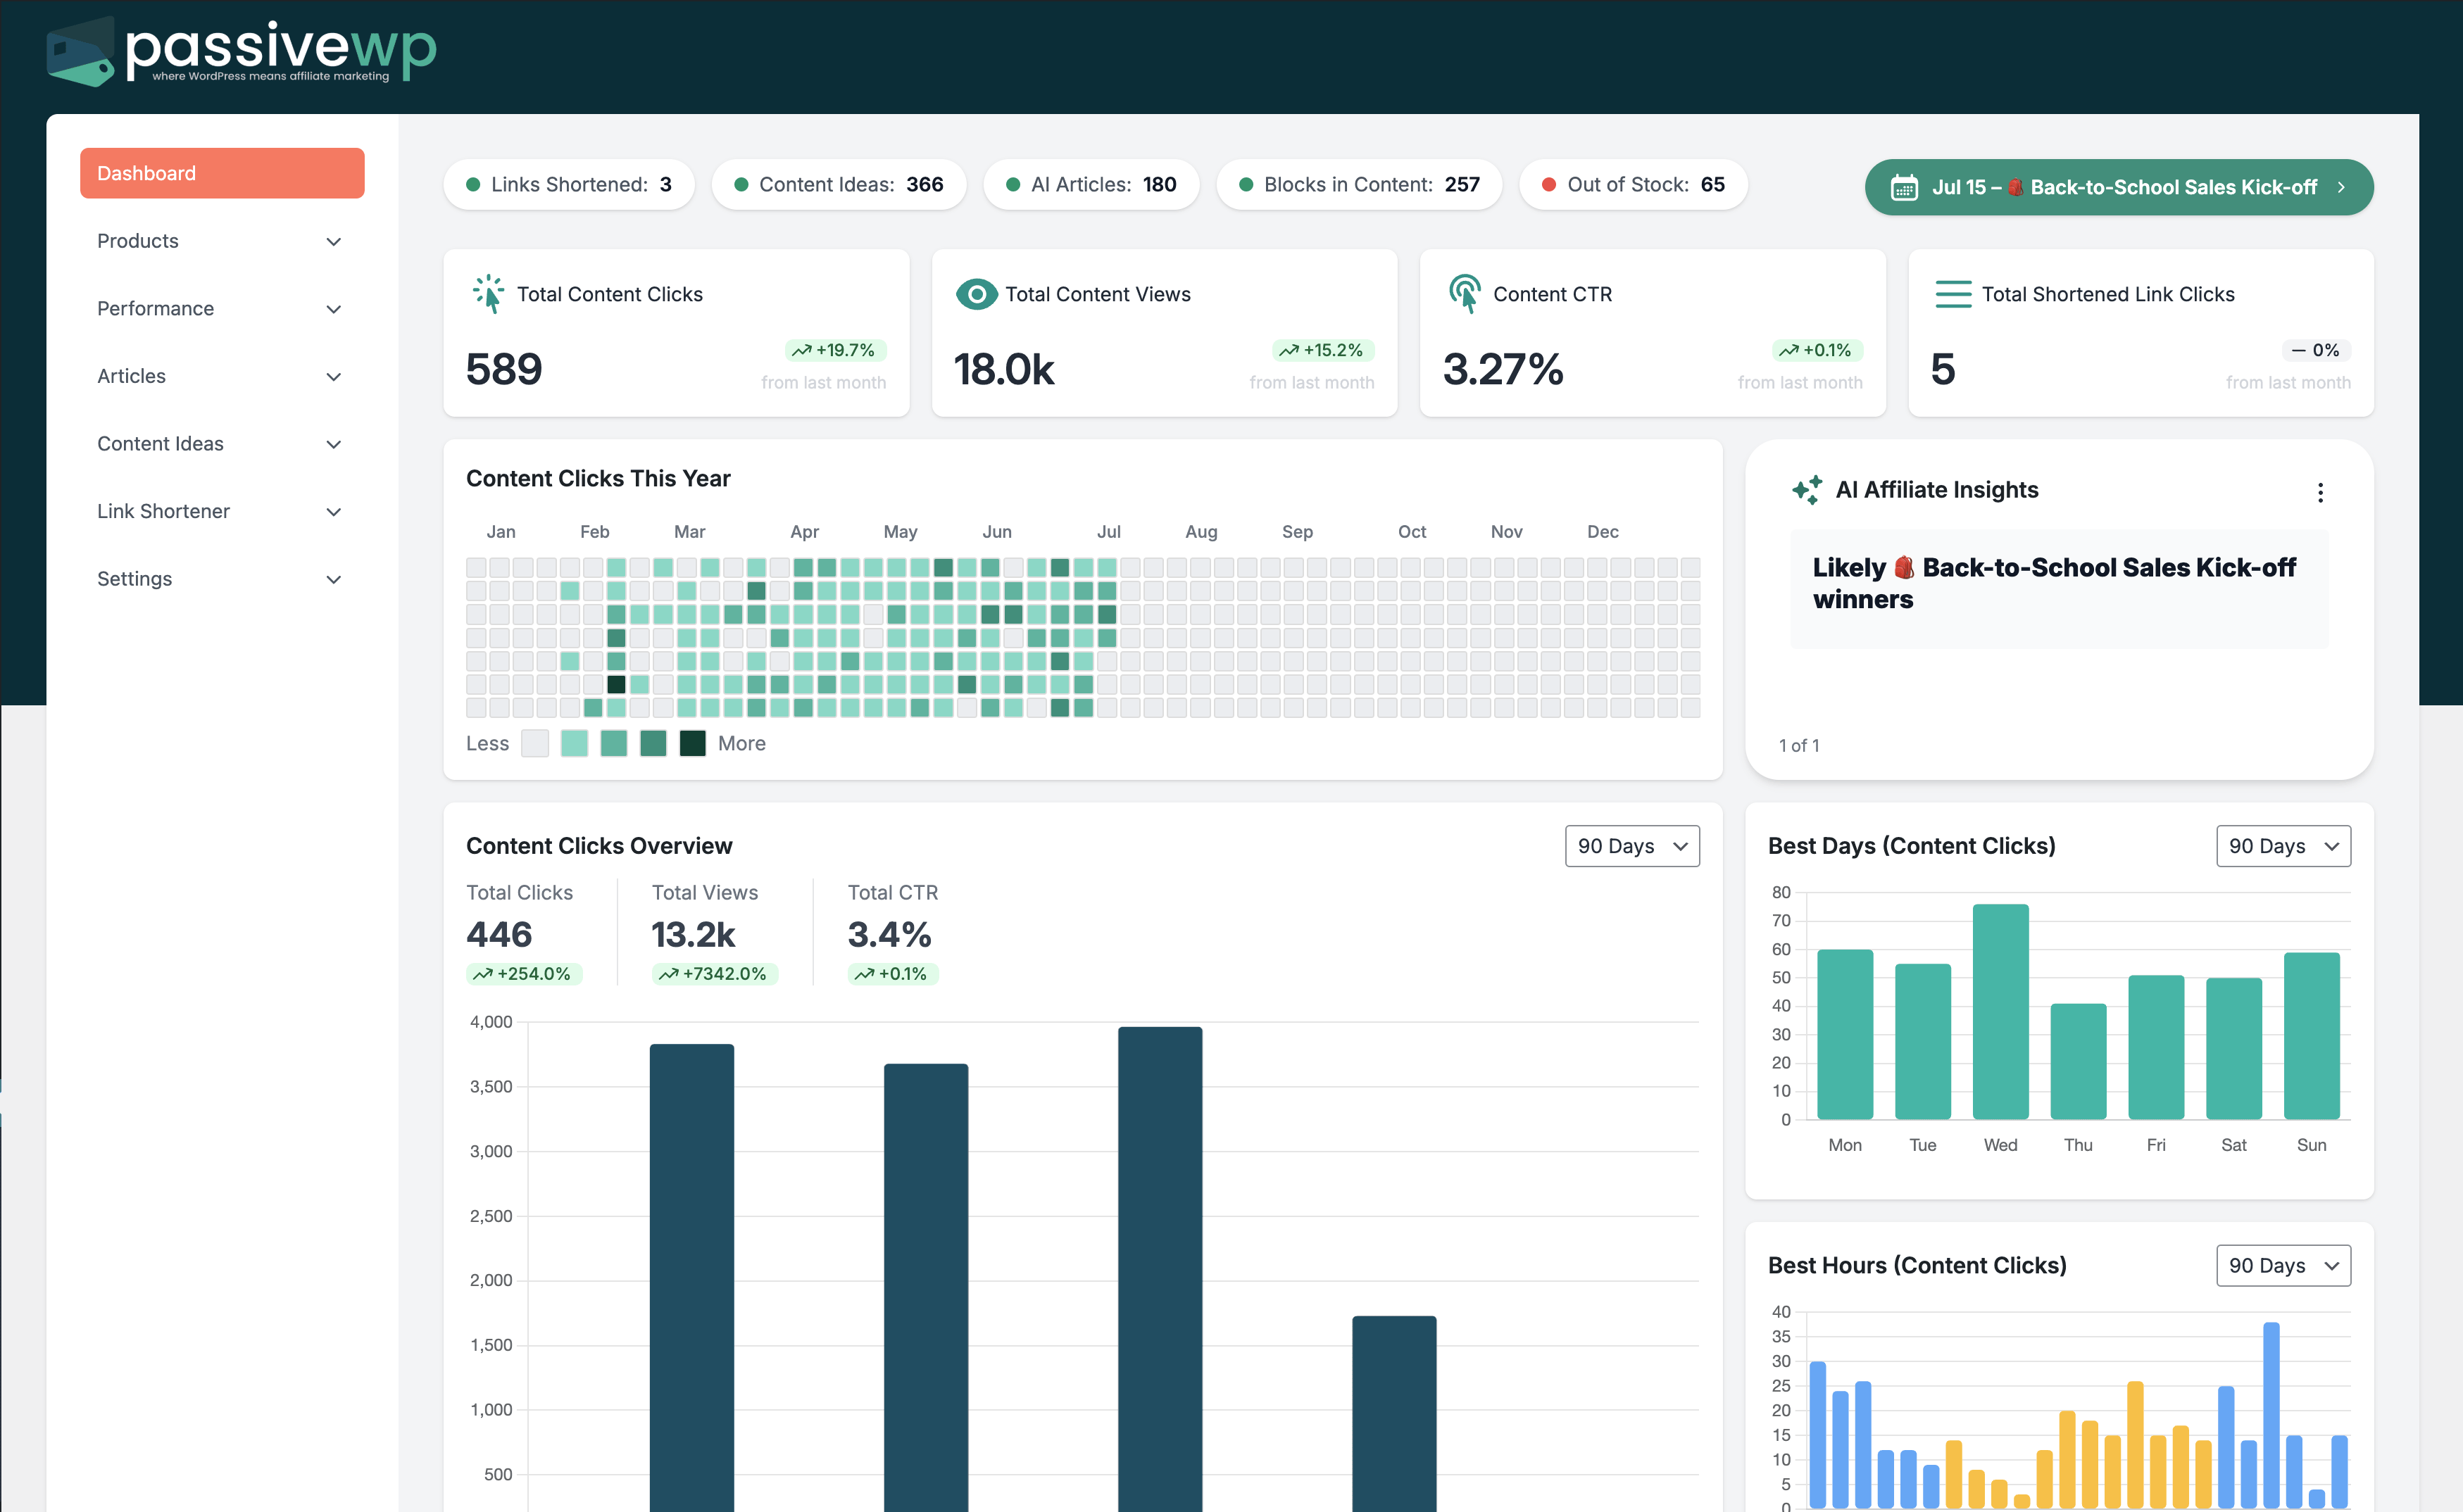Image resolution: width=2463 pixels, height=1512 pixels.
Task: Open the AI Affiliate Insights options menu
Action: pyautogui.click(x=2321, y=491)
